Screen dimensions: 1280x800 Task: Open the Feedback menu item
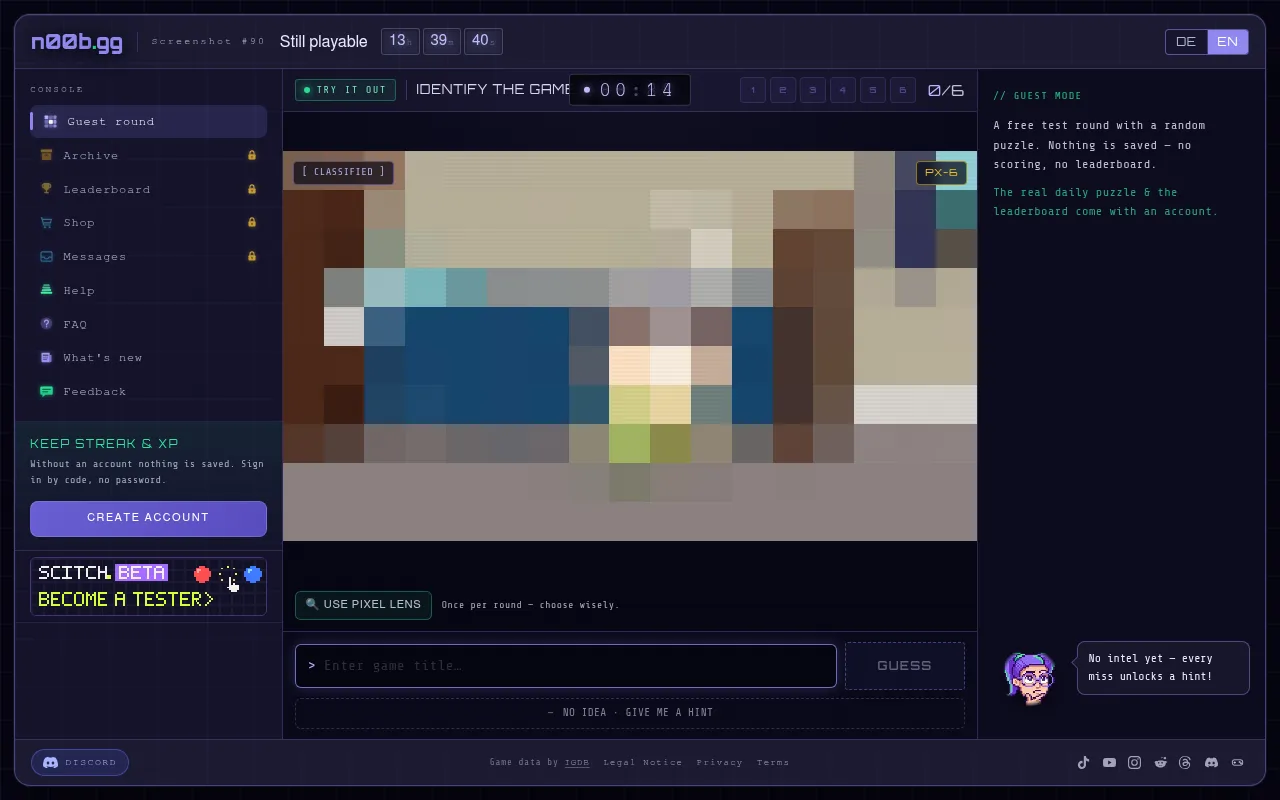[x=148, y=391]
